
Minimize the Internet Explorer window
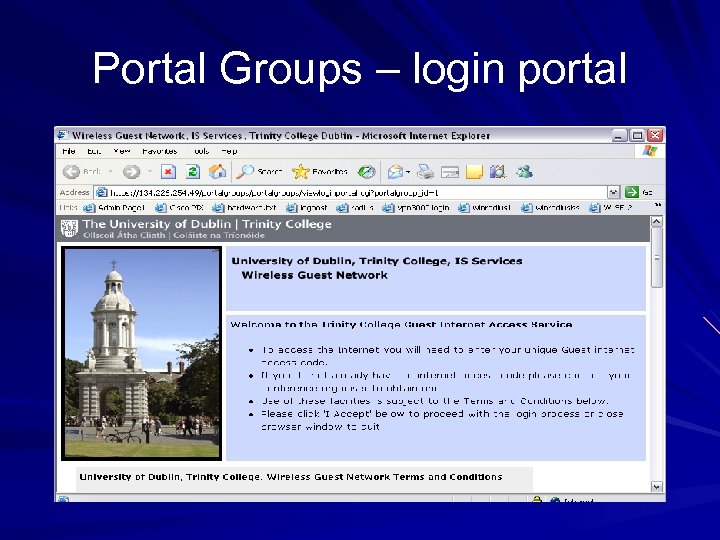pos(620,135)
